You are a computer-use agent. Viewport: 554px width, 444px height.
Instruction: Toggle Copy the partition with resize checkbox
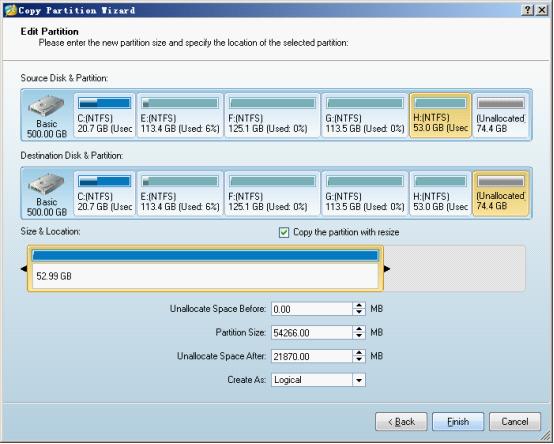click(284, 232)
